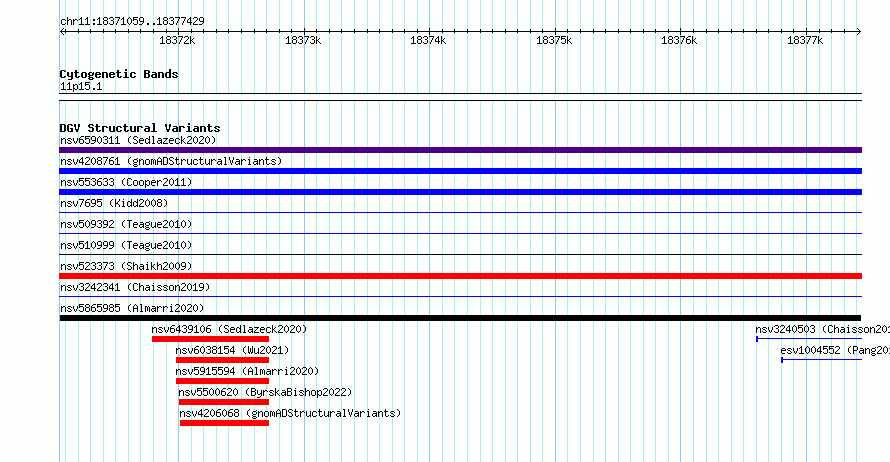The image size is (890, 462).
Task: Open the nsv553633 (Cooper2011) label
Action: (x=126, y=182)
